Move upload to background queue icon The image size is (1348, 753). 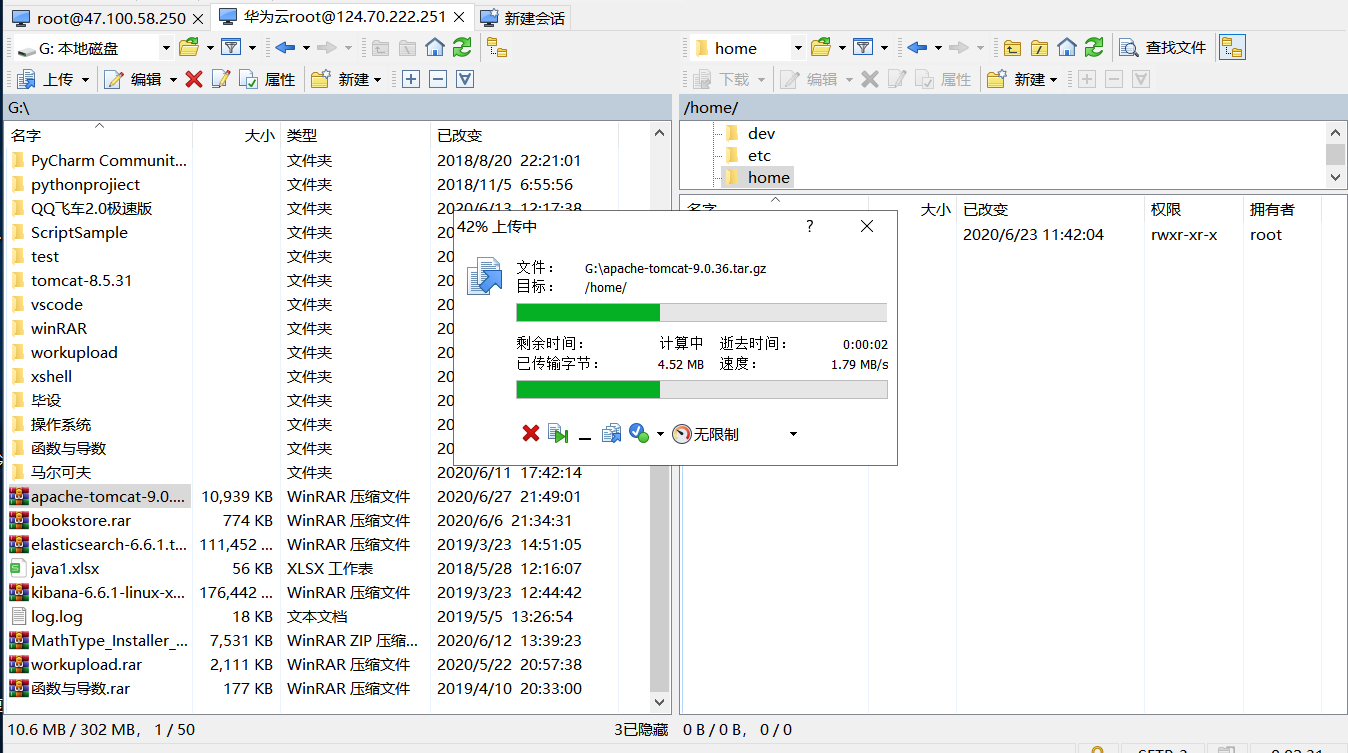(x=611, y=433)
